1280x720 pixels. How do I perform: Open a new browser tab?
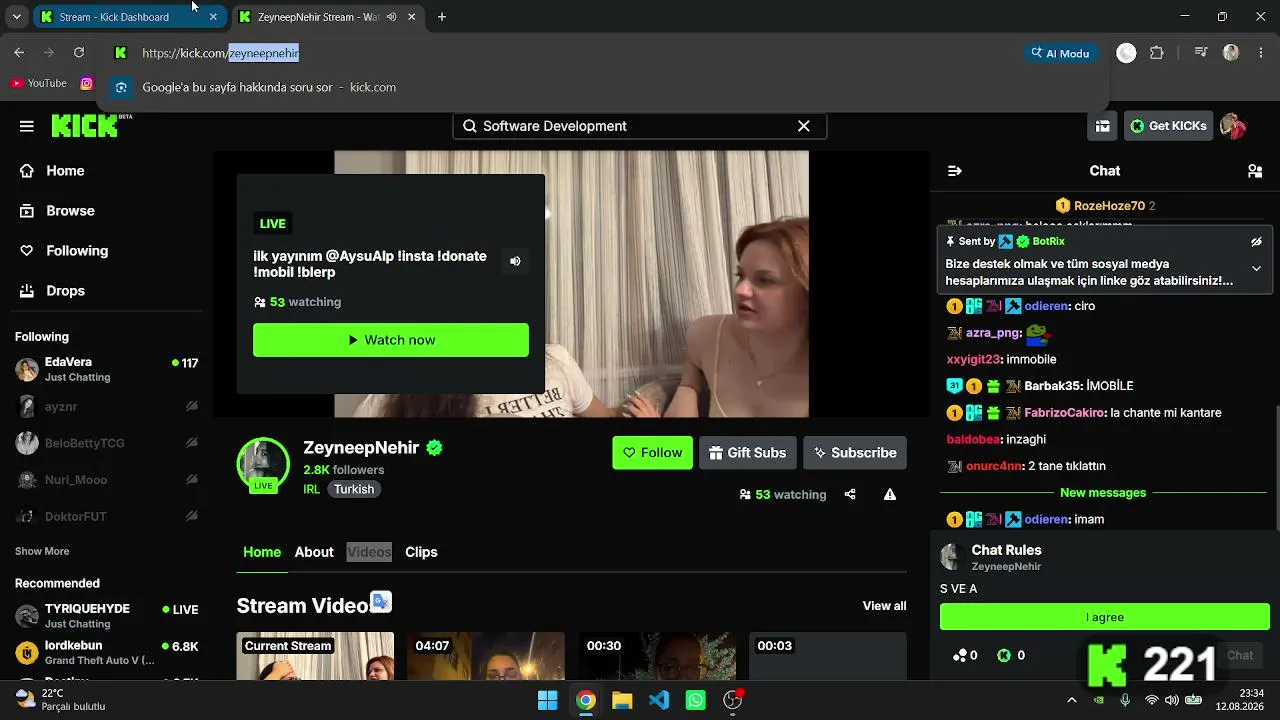442,17
